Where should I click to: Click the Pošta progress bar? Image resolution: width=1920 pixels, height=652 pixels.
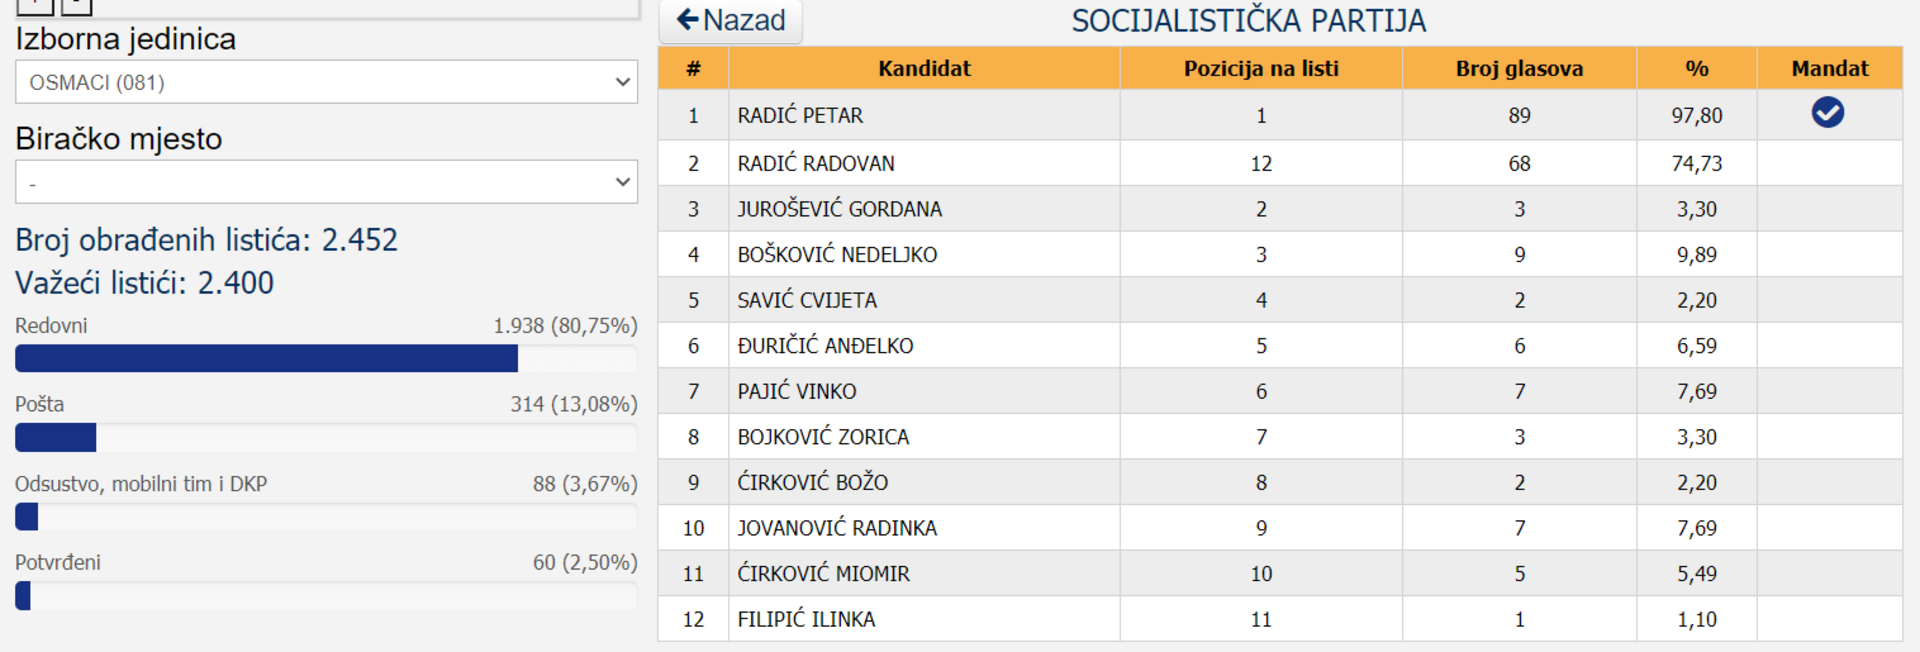326,437
